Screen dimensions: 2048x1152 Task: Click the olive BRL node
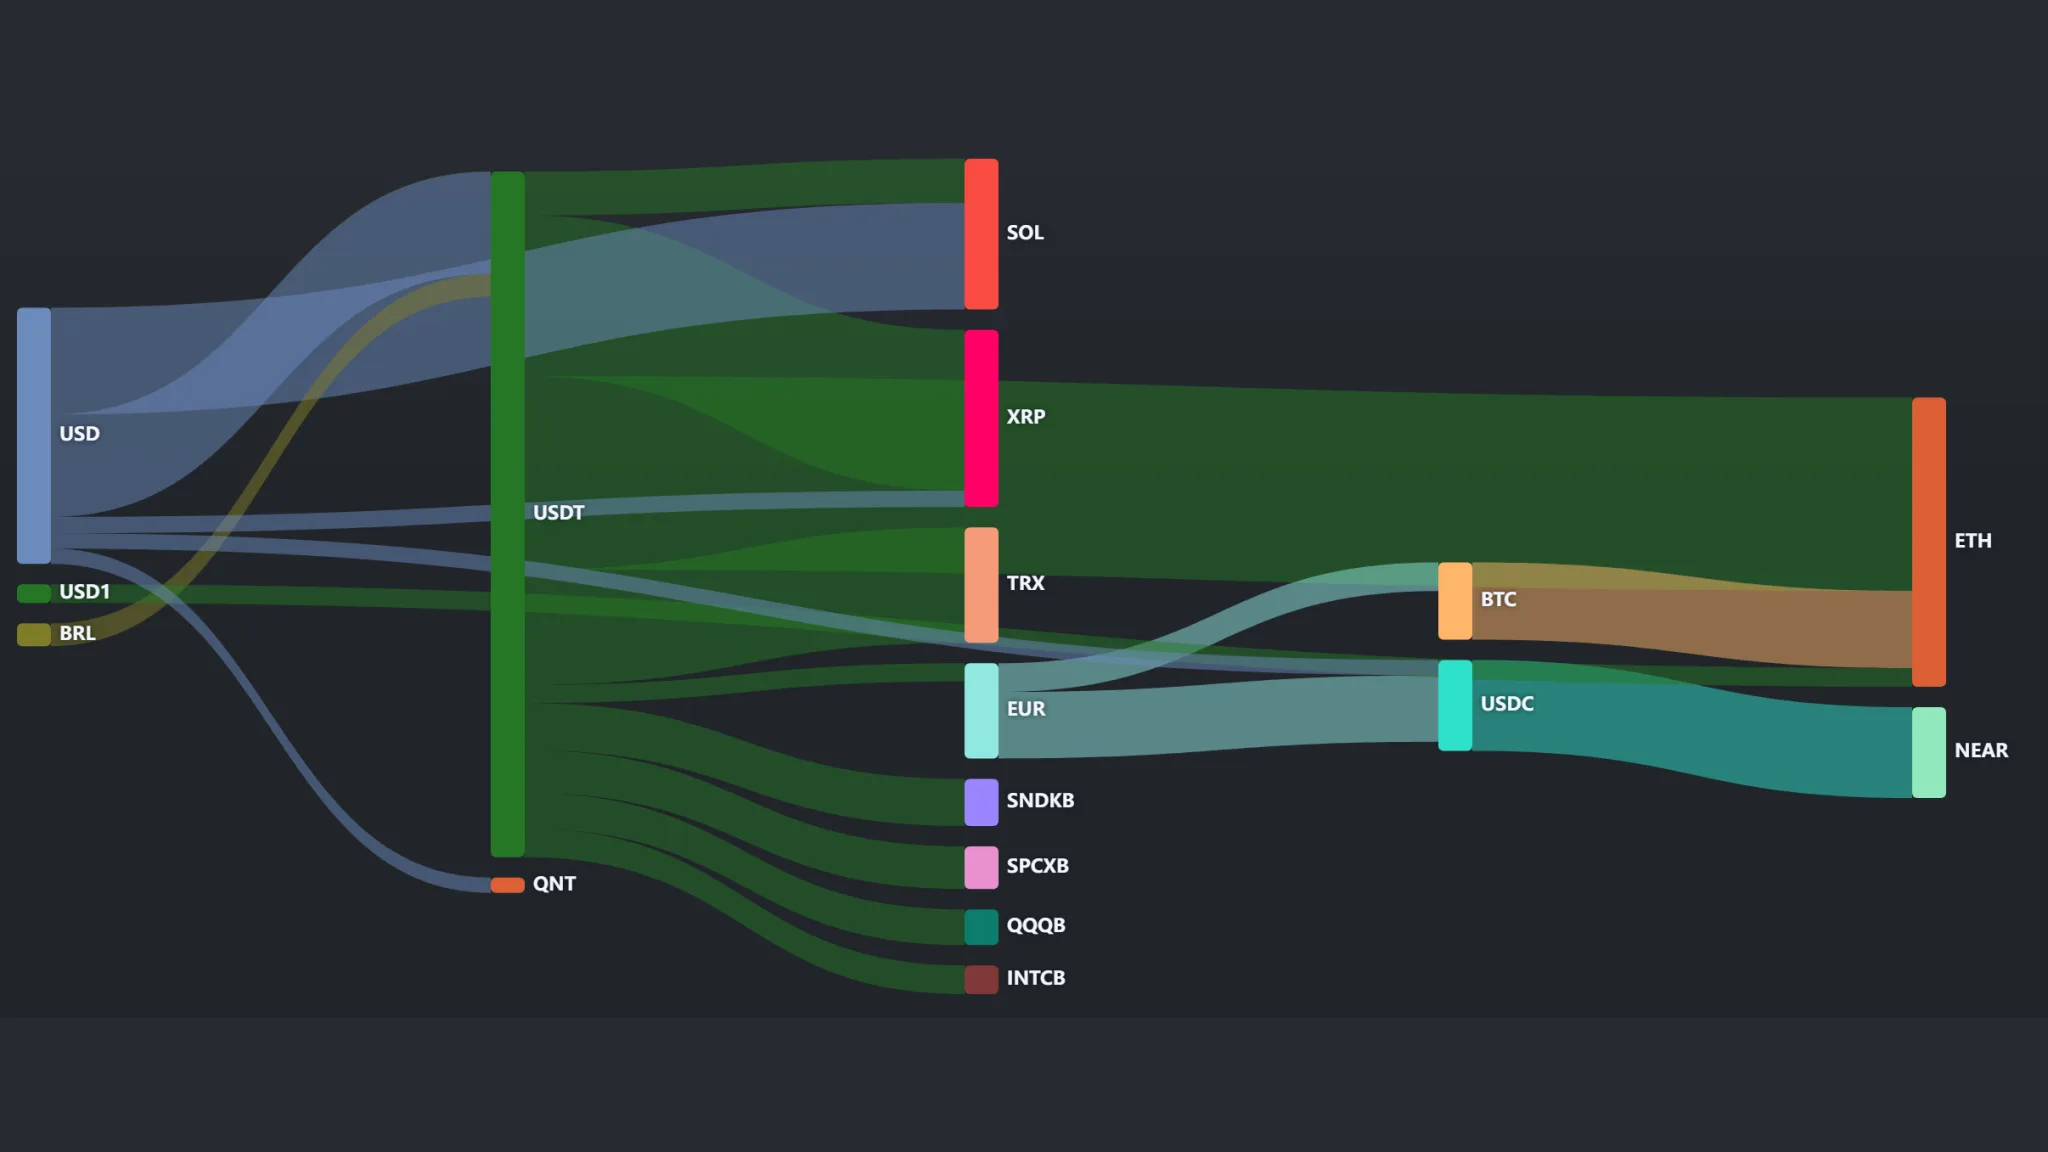click(x=34, y=634)
